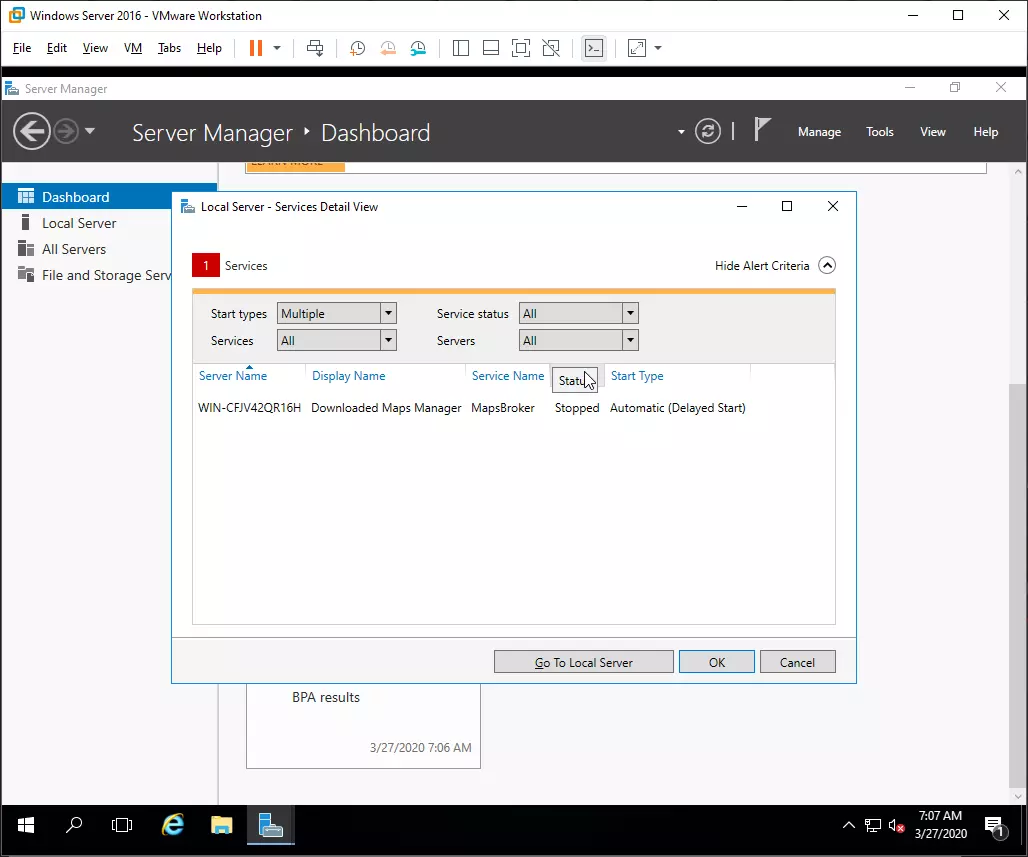Show hidden system tray icons

(x=848, y=825)
